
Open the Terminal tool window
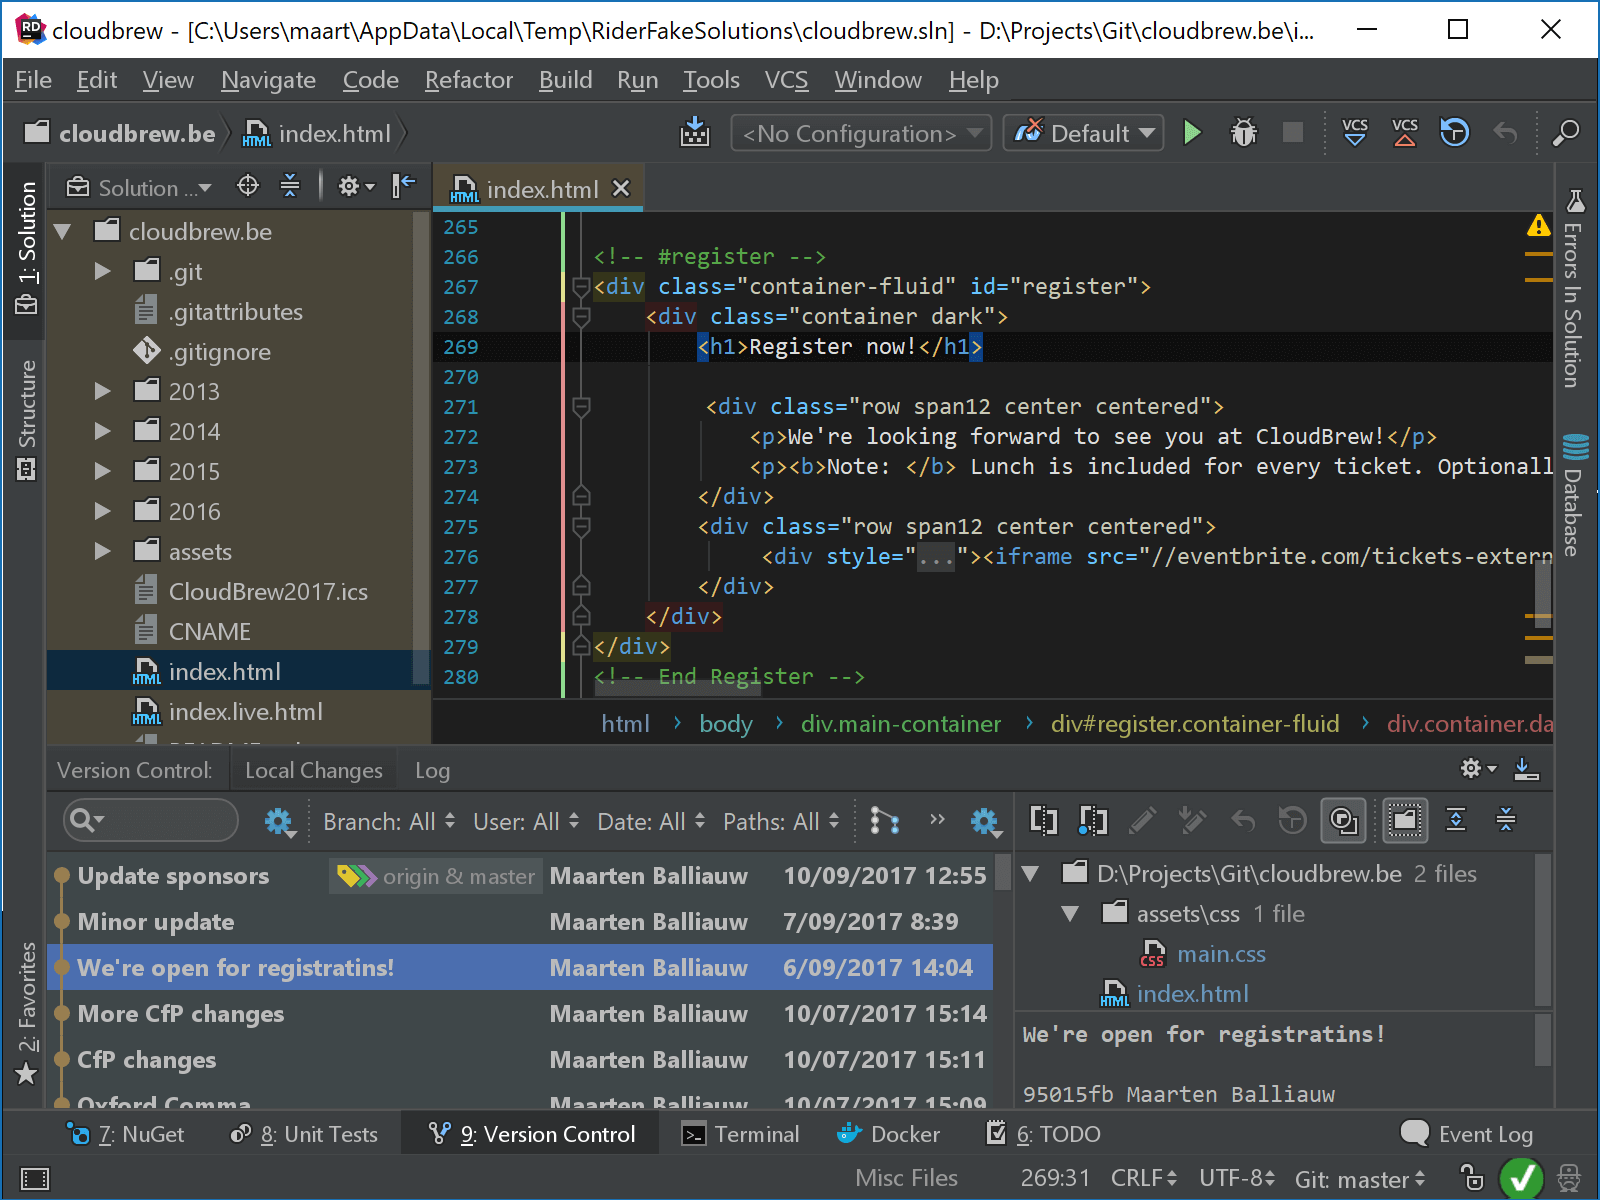pos(740,1134)
